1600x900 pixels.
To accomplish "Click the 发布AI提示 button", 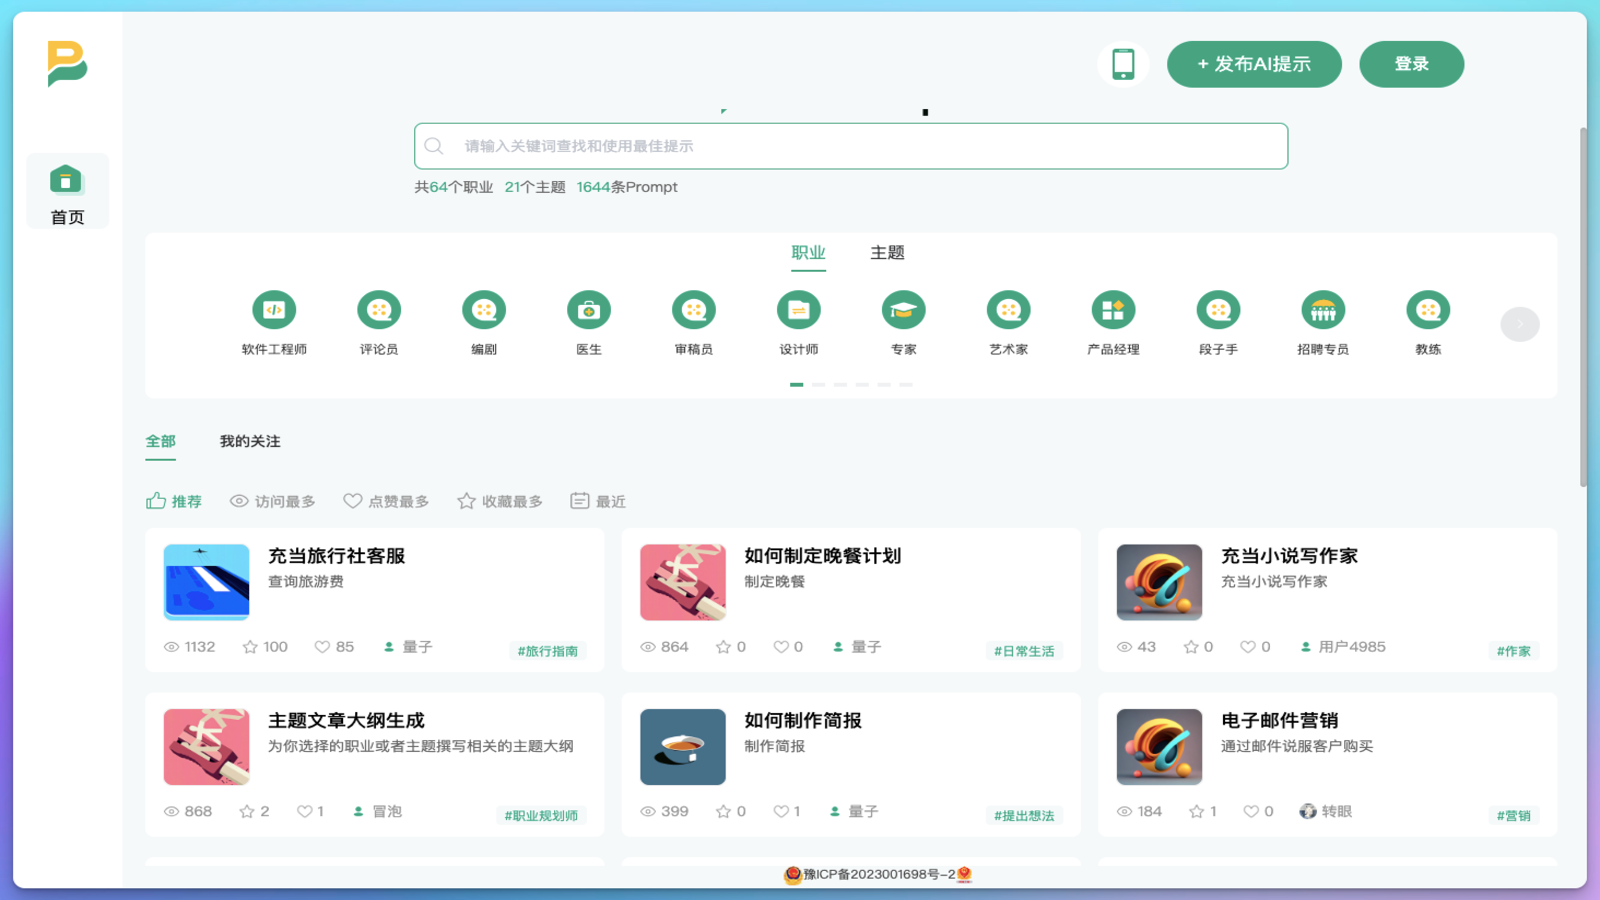I will click(1254, 63).
